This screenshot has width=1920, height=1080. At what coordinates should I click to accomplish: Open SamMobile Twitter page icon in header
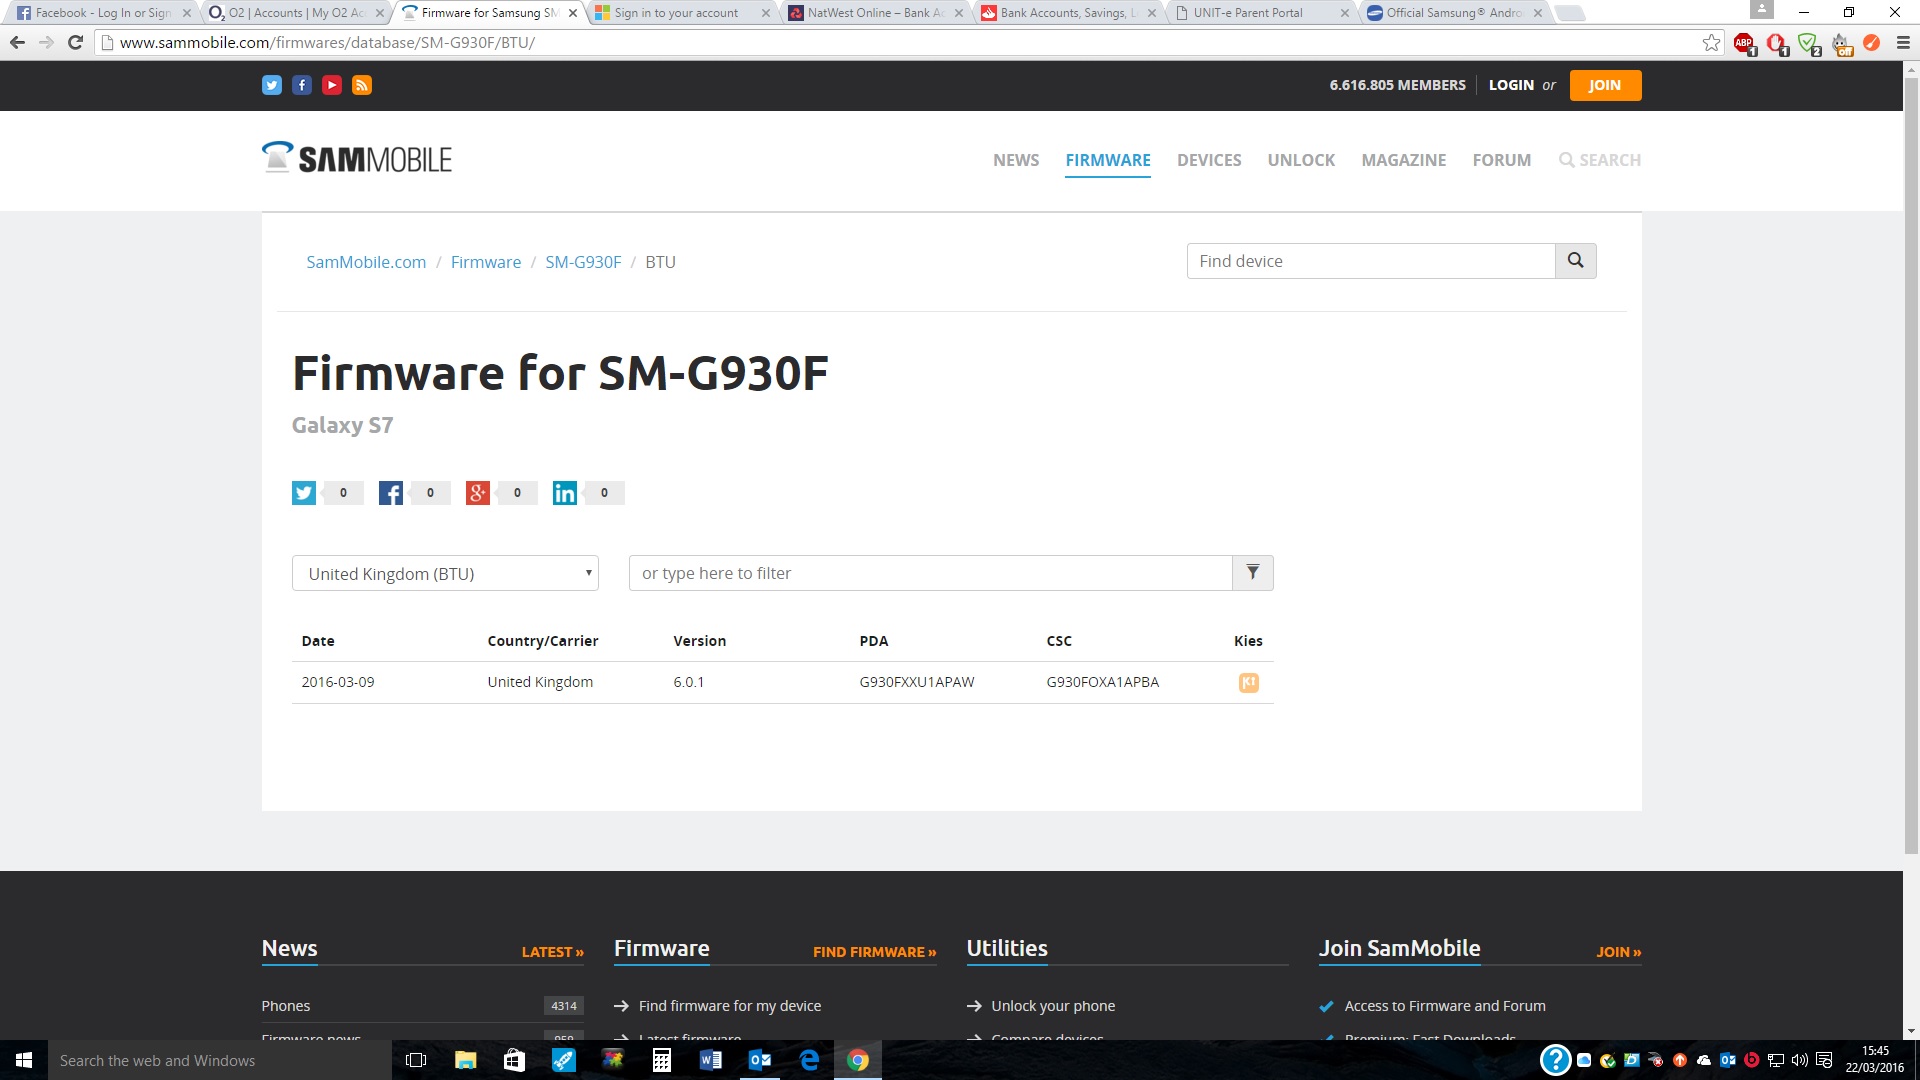272,85
